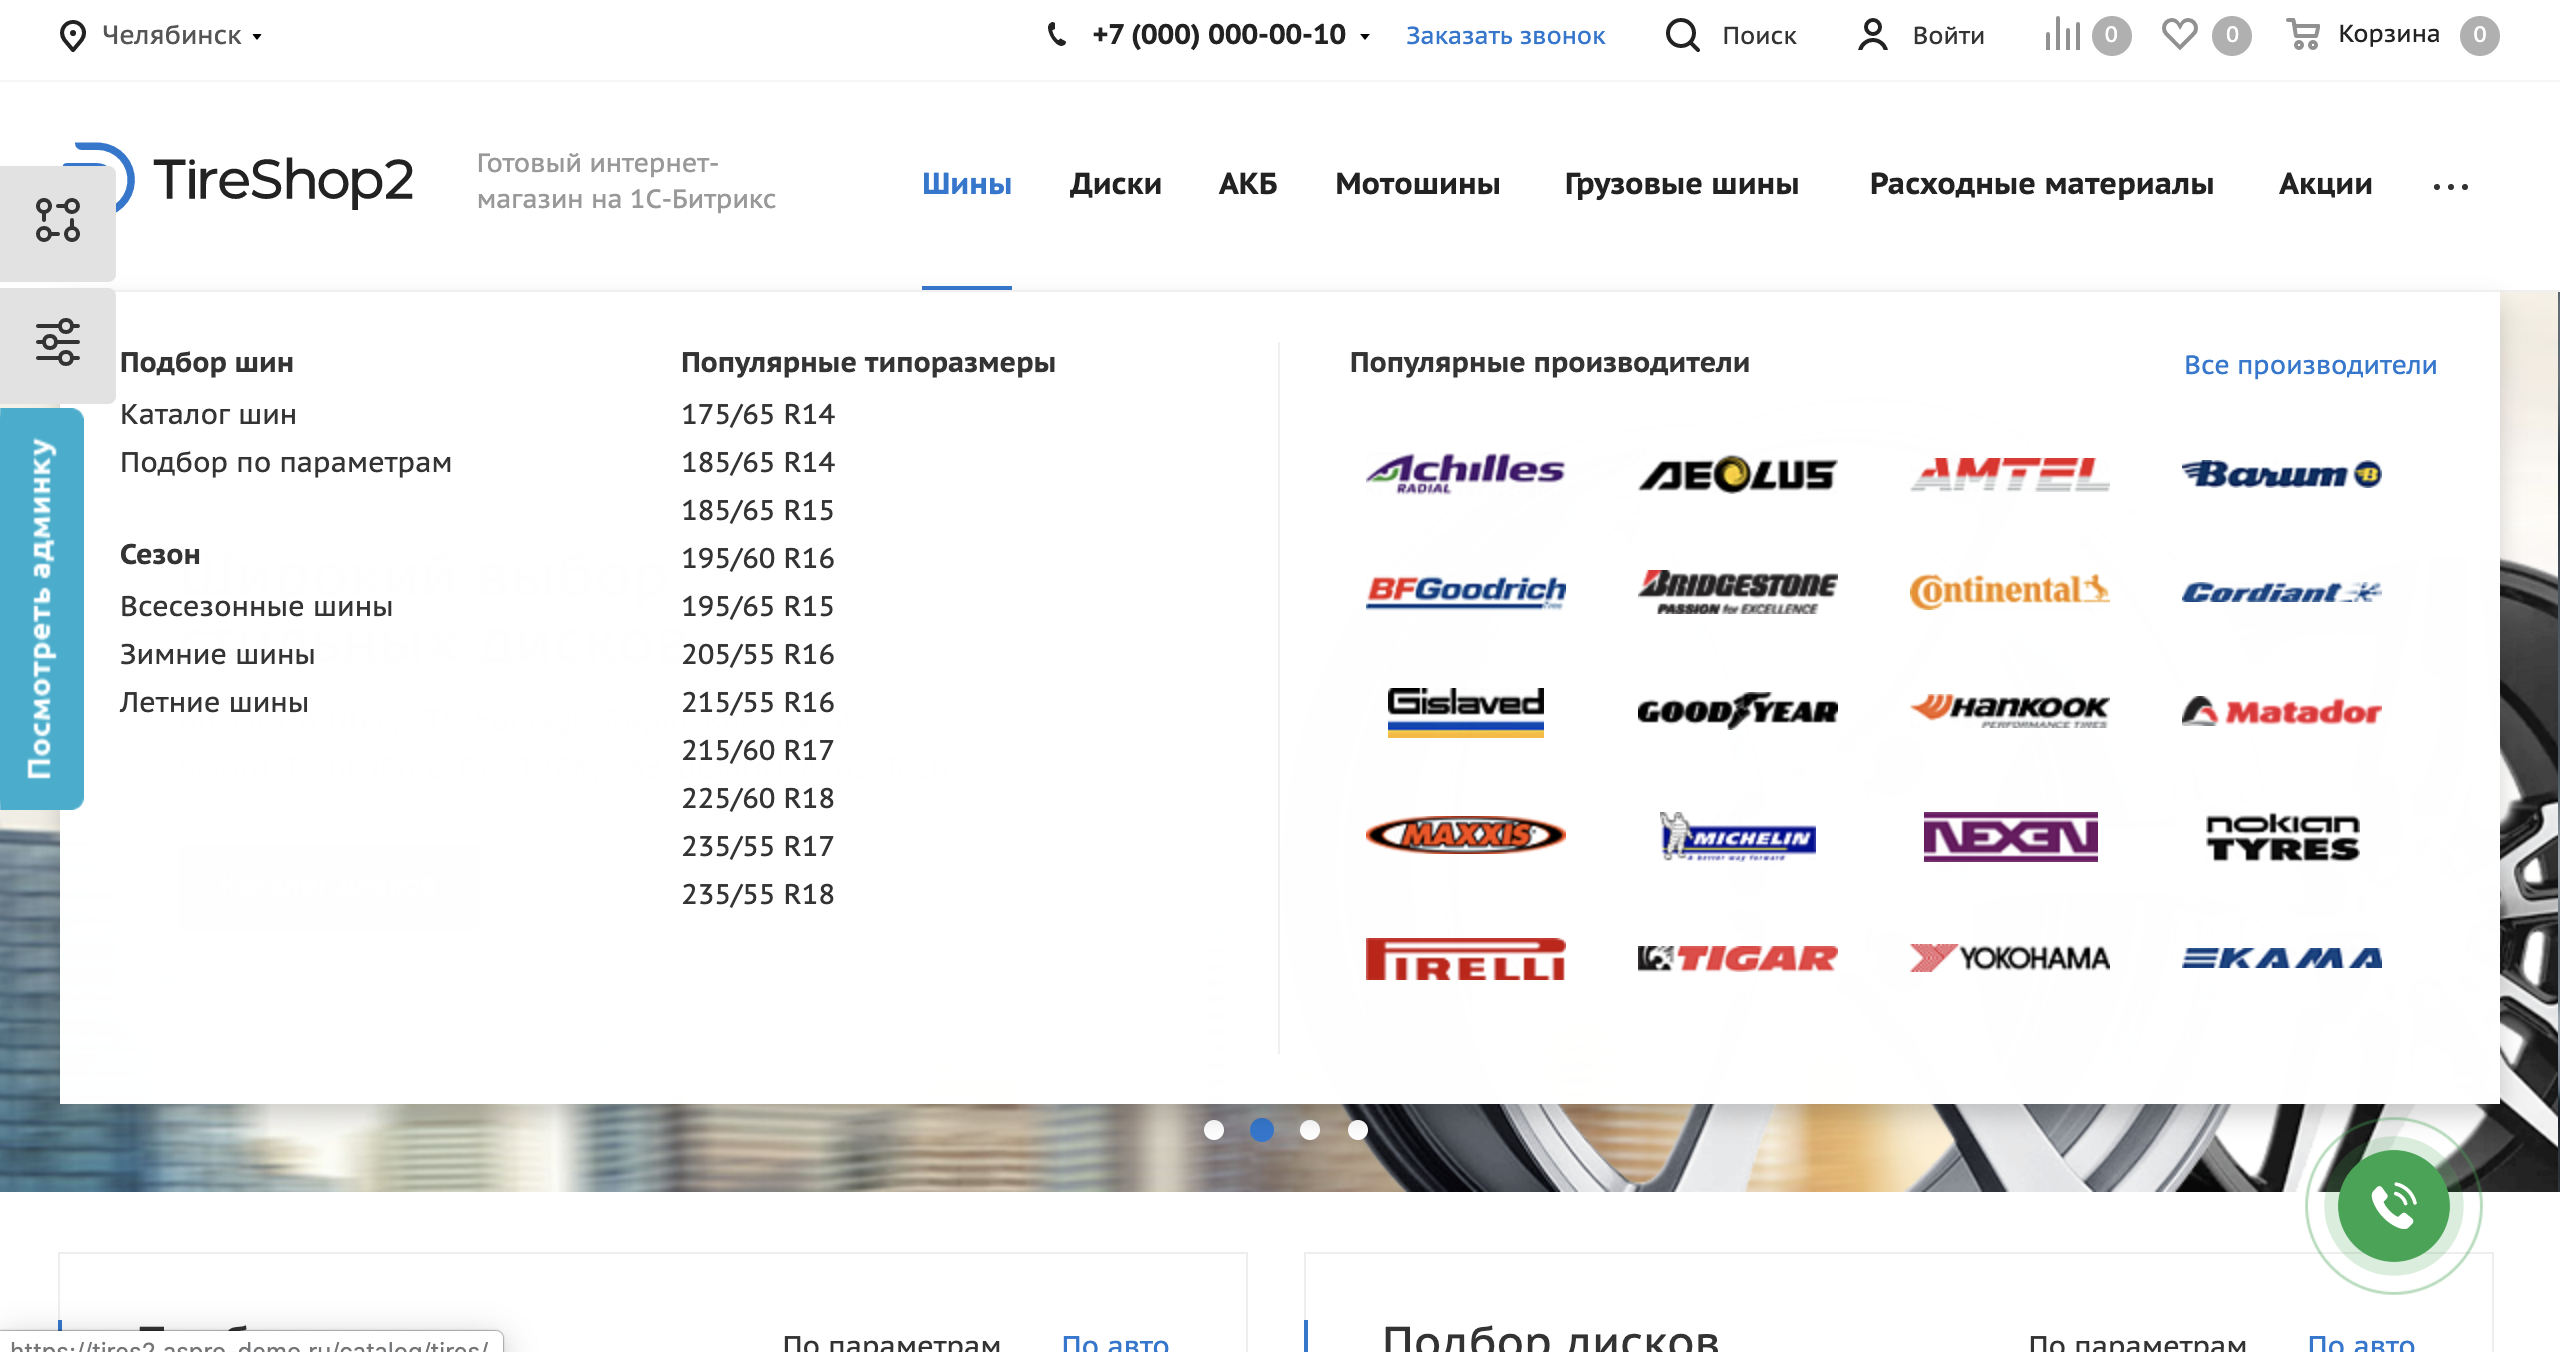Select the Michelin brand logo

1738,836
